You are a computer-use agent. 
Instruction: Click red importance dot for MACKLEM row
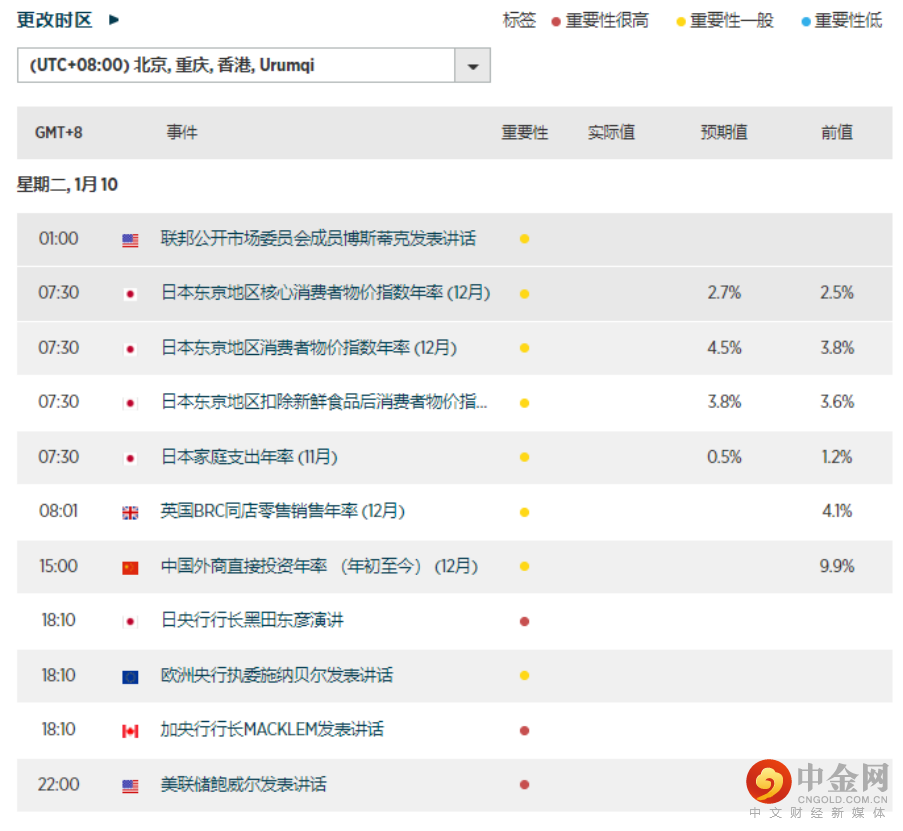pos(524,731)
